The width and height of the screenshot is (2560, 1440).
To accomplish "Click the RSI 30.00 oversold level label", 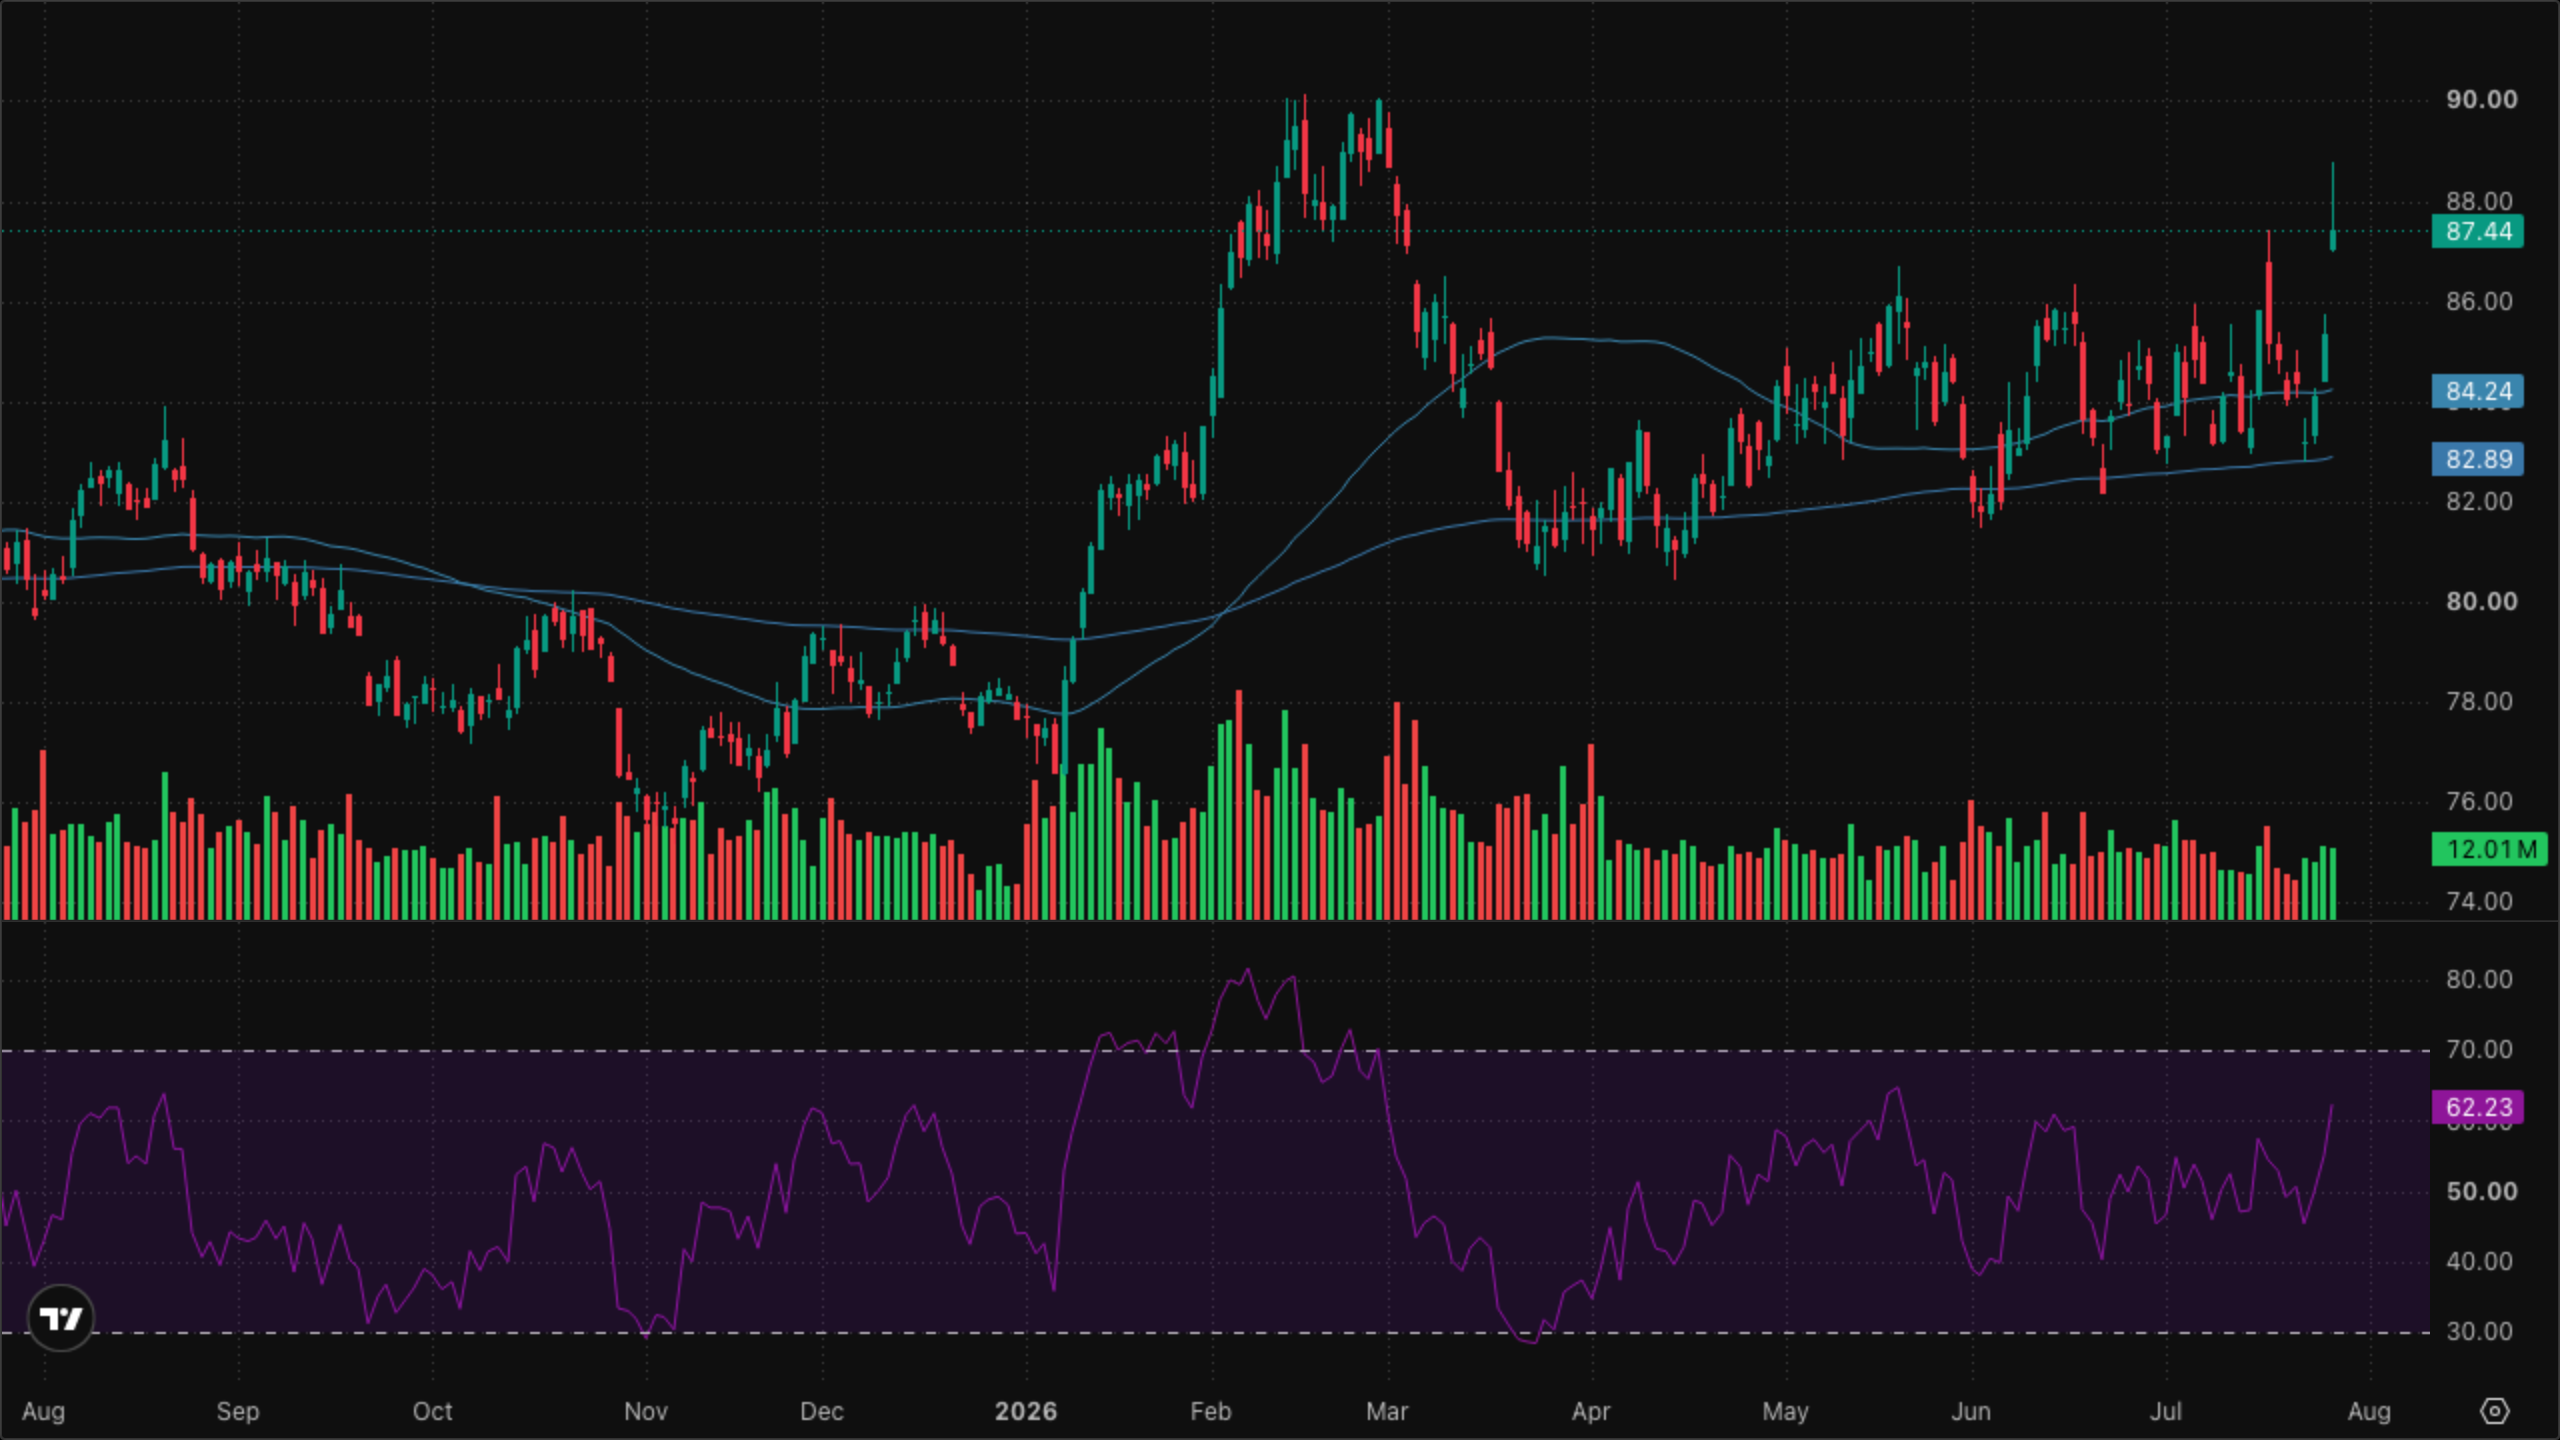I will click(x=2479, y=1331).
